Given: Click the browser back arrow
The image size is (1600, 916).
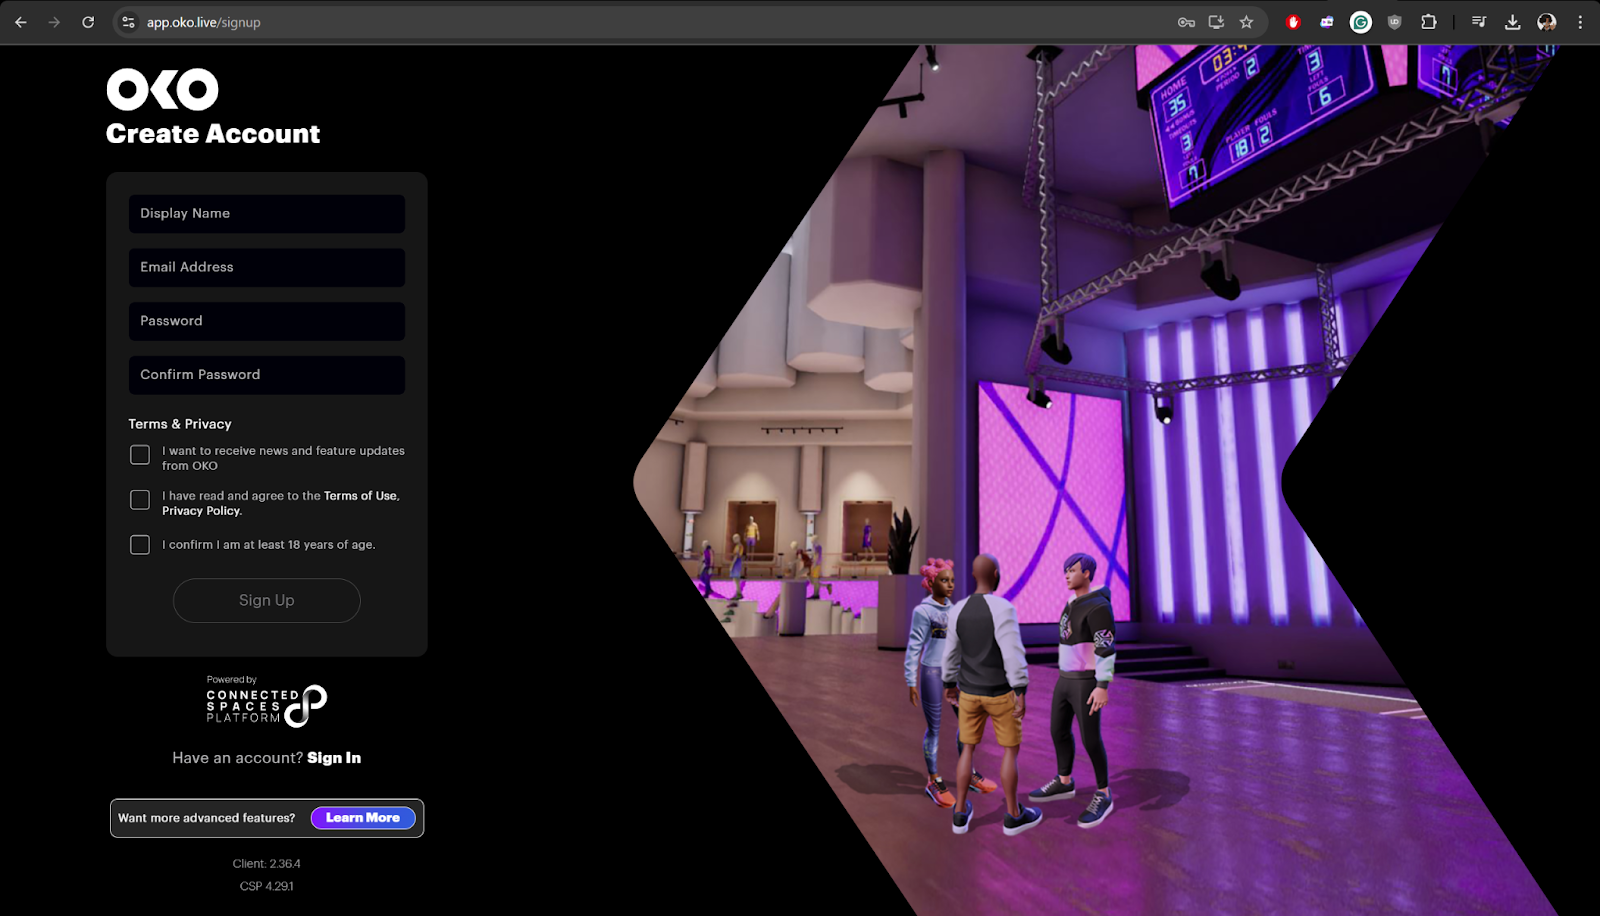Looking at the screenshot, I should 21,22.
